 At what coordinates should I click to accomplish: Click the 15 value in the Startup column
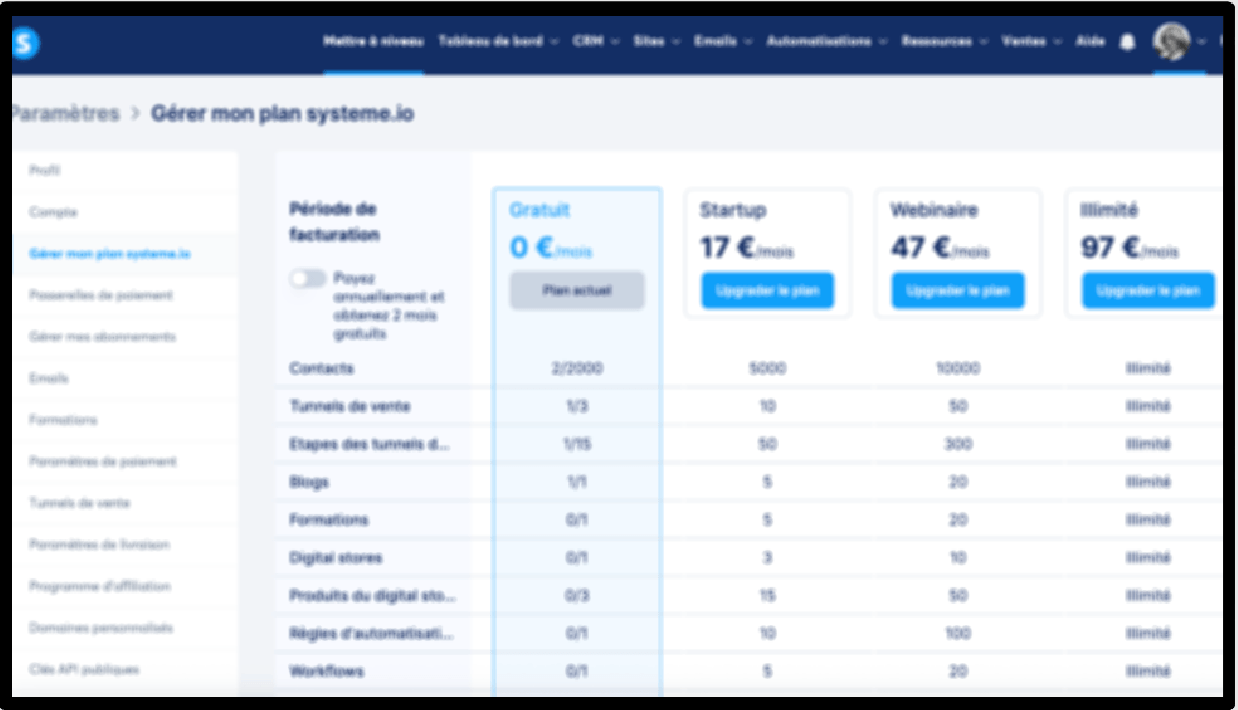pos(767,595)
